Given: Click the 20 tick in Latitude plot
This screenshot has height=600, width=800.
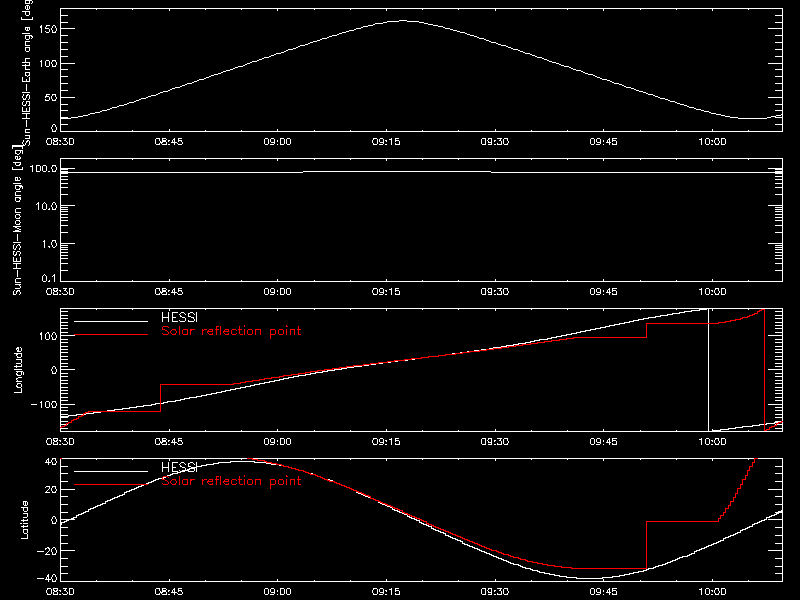Looking at the screenshot, I should coord(51,490).
